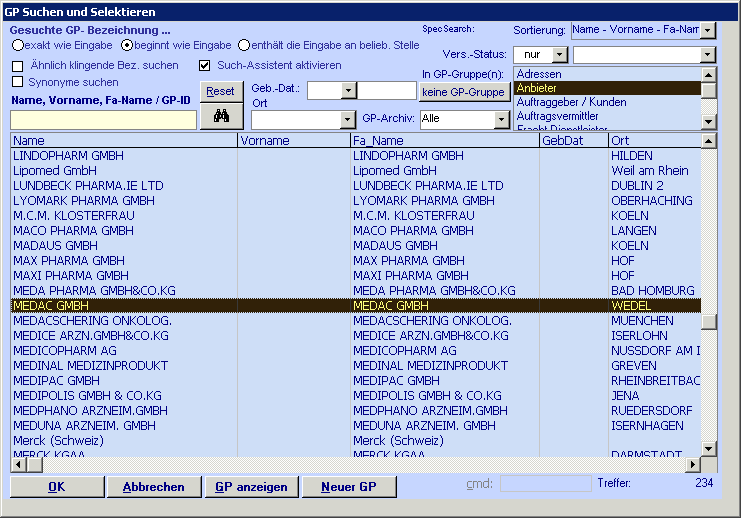Enable 'Ähnlich klingende Bez. suchen' checkbox
Screen dimensions: 741x518
pyautogui.click(x=17, y=66)
